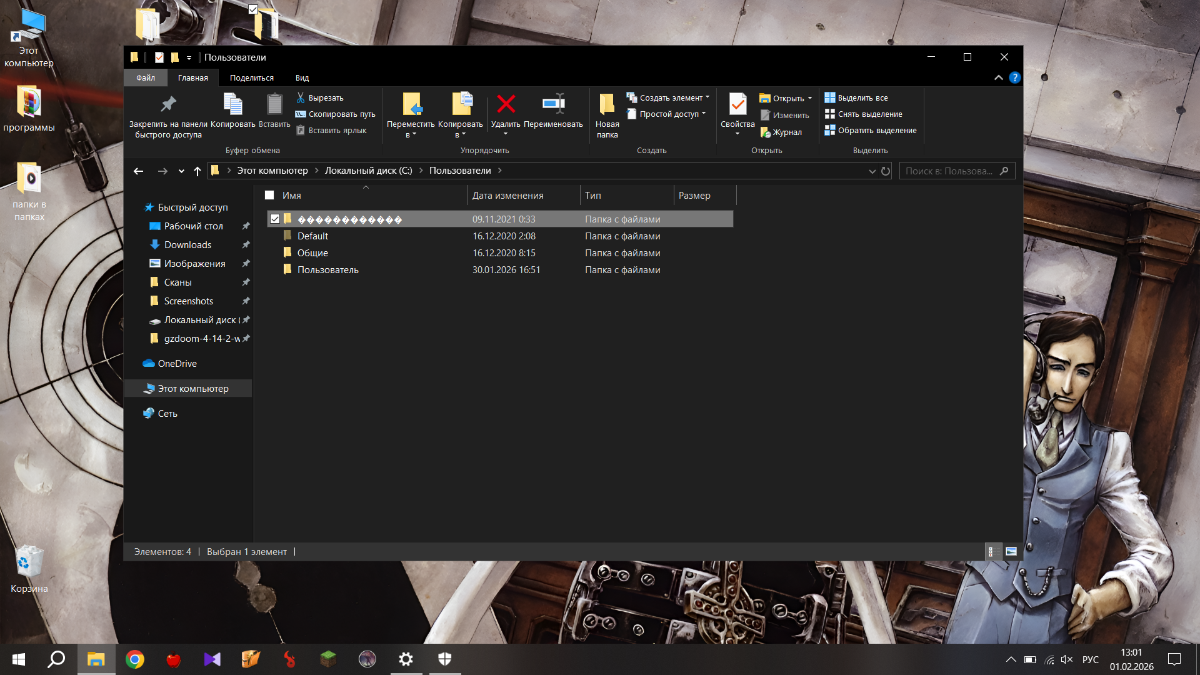The image size is (1200, 675).
Task: Toggle the select-all checkbox in header
Action: 269,195
